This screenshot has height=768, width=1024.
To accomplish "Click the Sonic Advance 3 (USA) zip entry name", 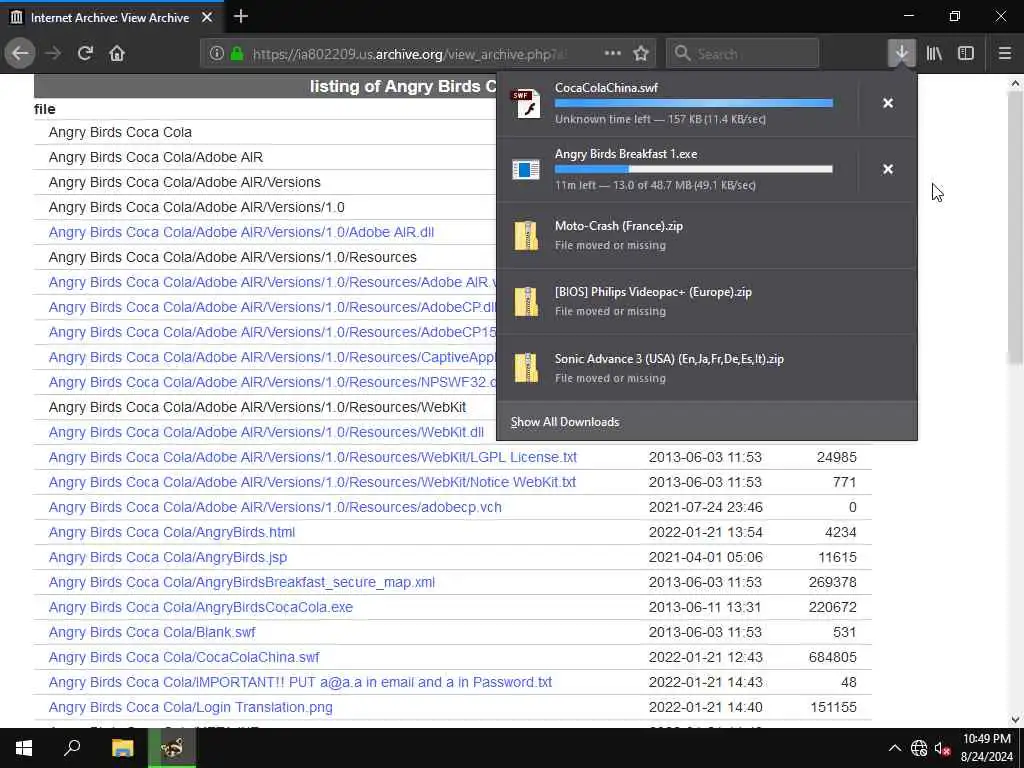I will [x=669, y=359].
